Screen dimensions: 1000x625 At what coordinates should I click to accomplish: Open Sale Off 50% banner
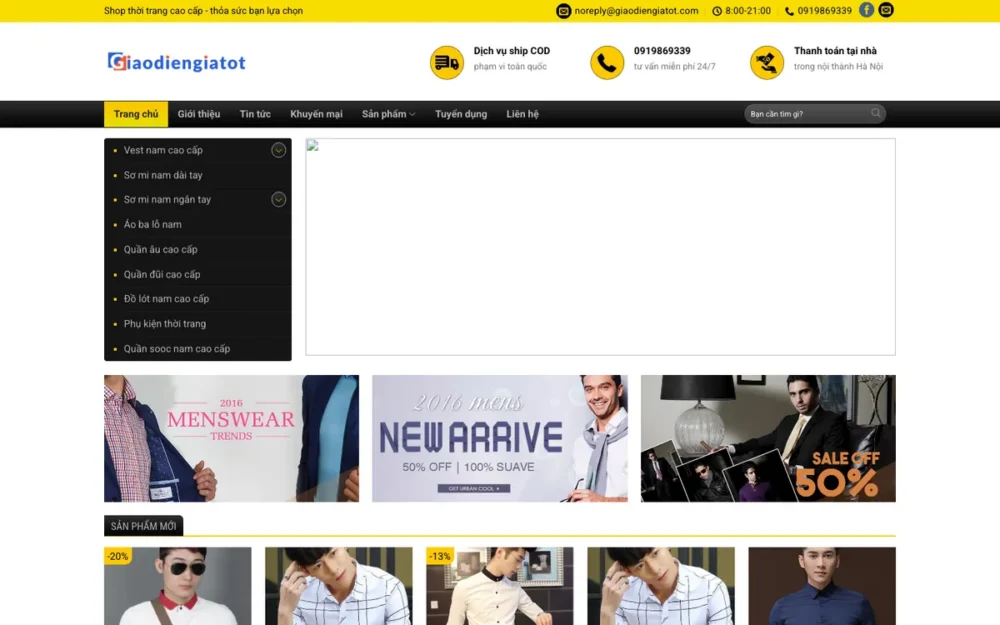coord(768,438)
